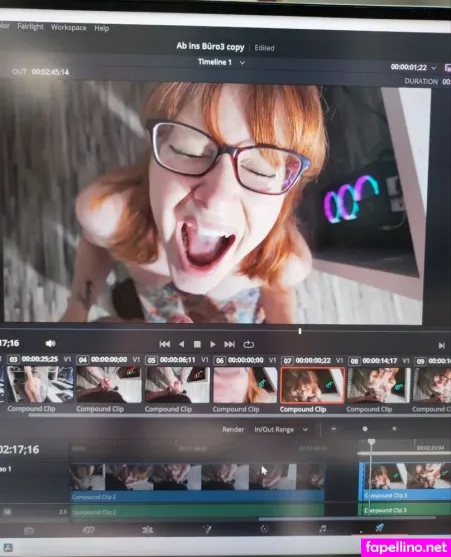The image size is (451, 557).
Task: Open the Render In/Out Range dropdown
Action: (281, 429)
